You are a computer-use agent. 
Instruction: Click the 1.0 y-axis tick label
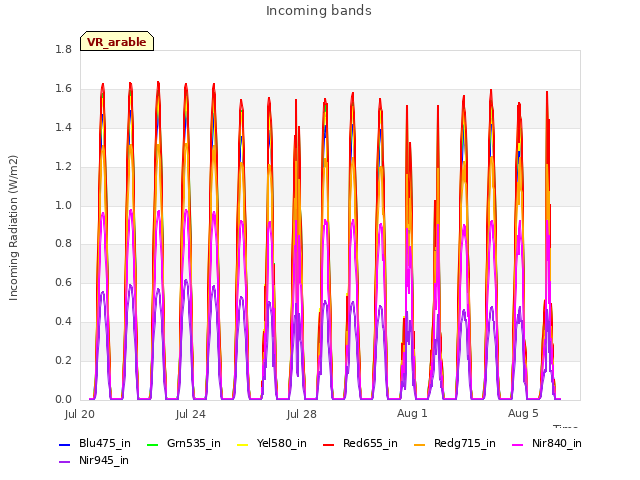64,205
